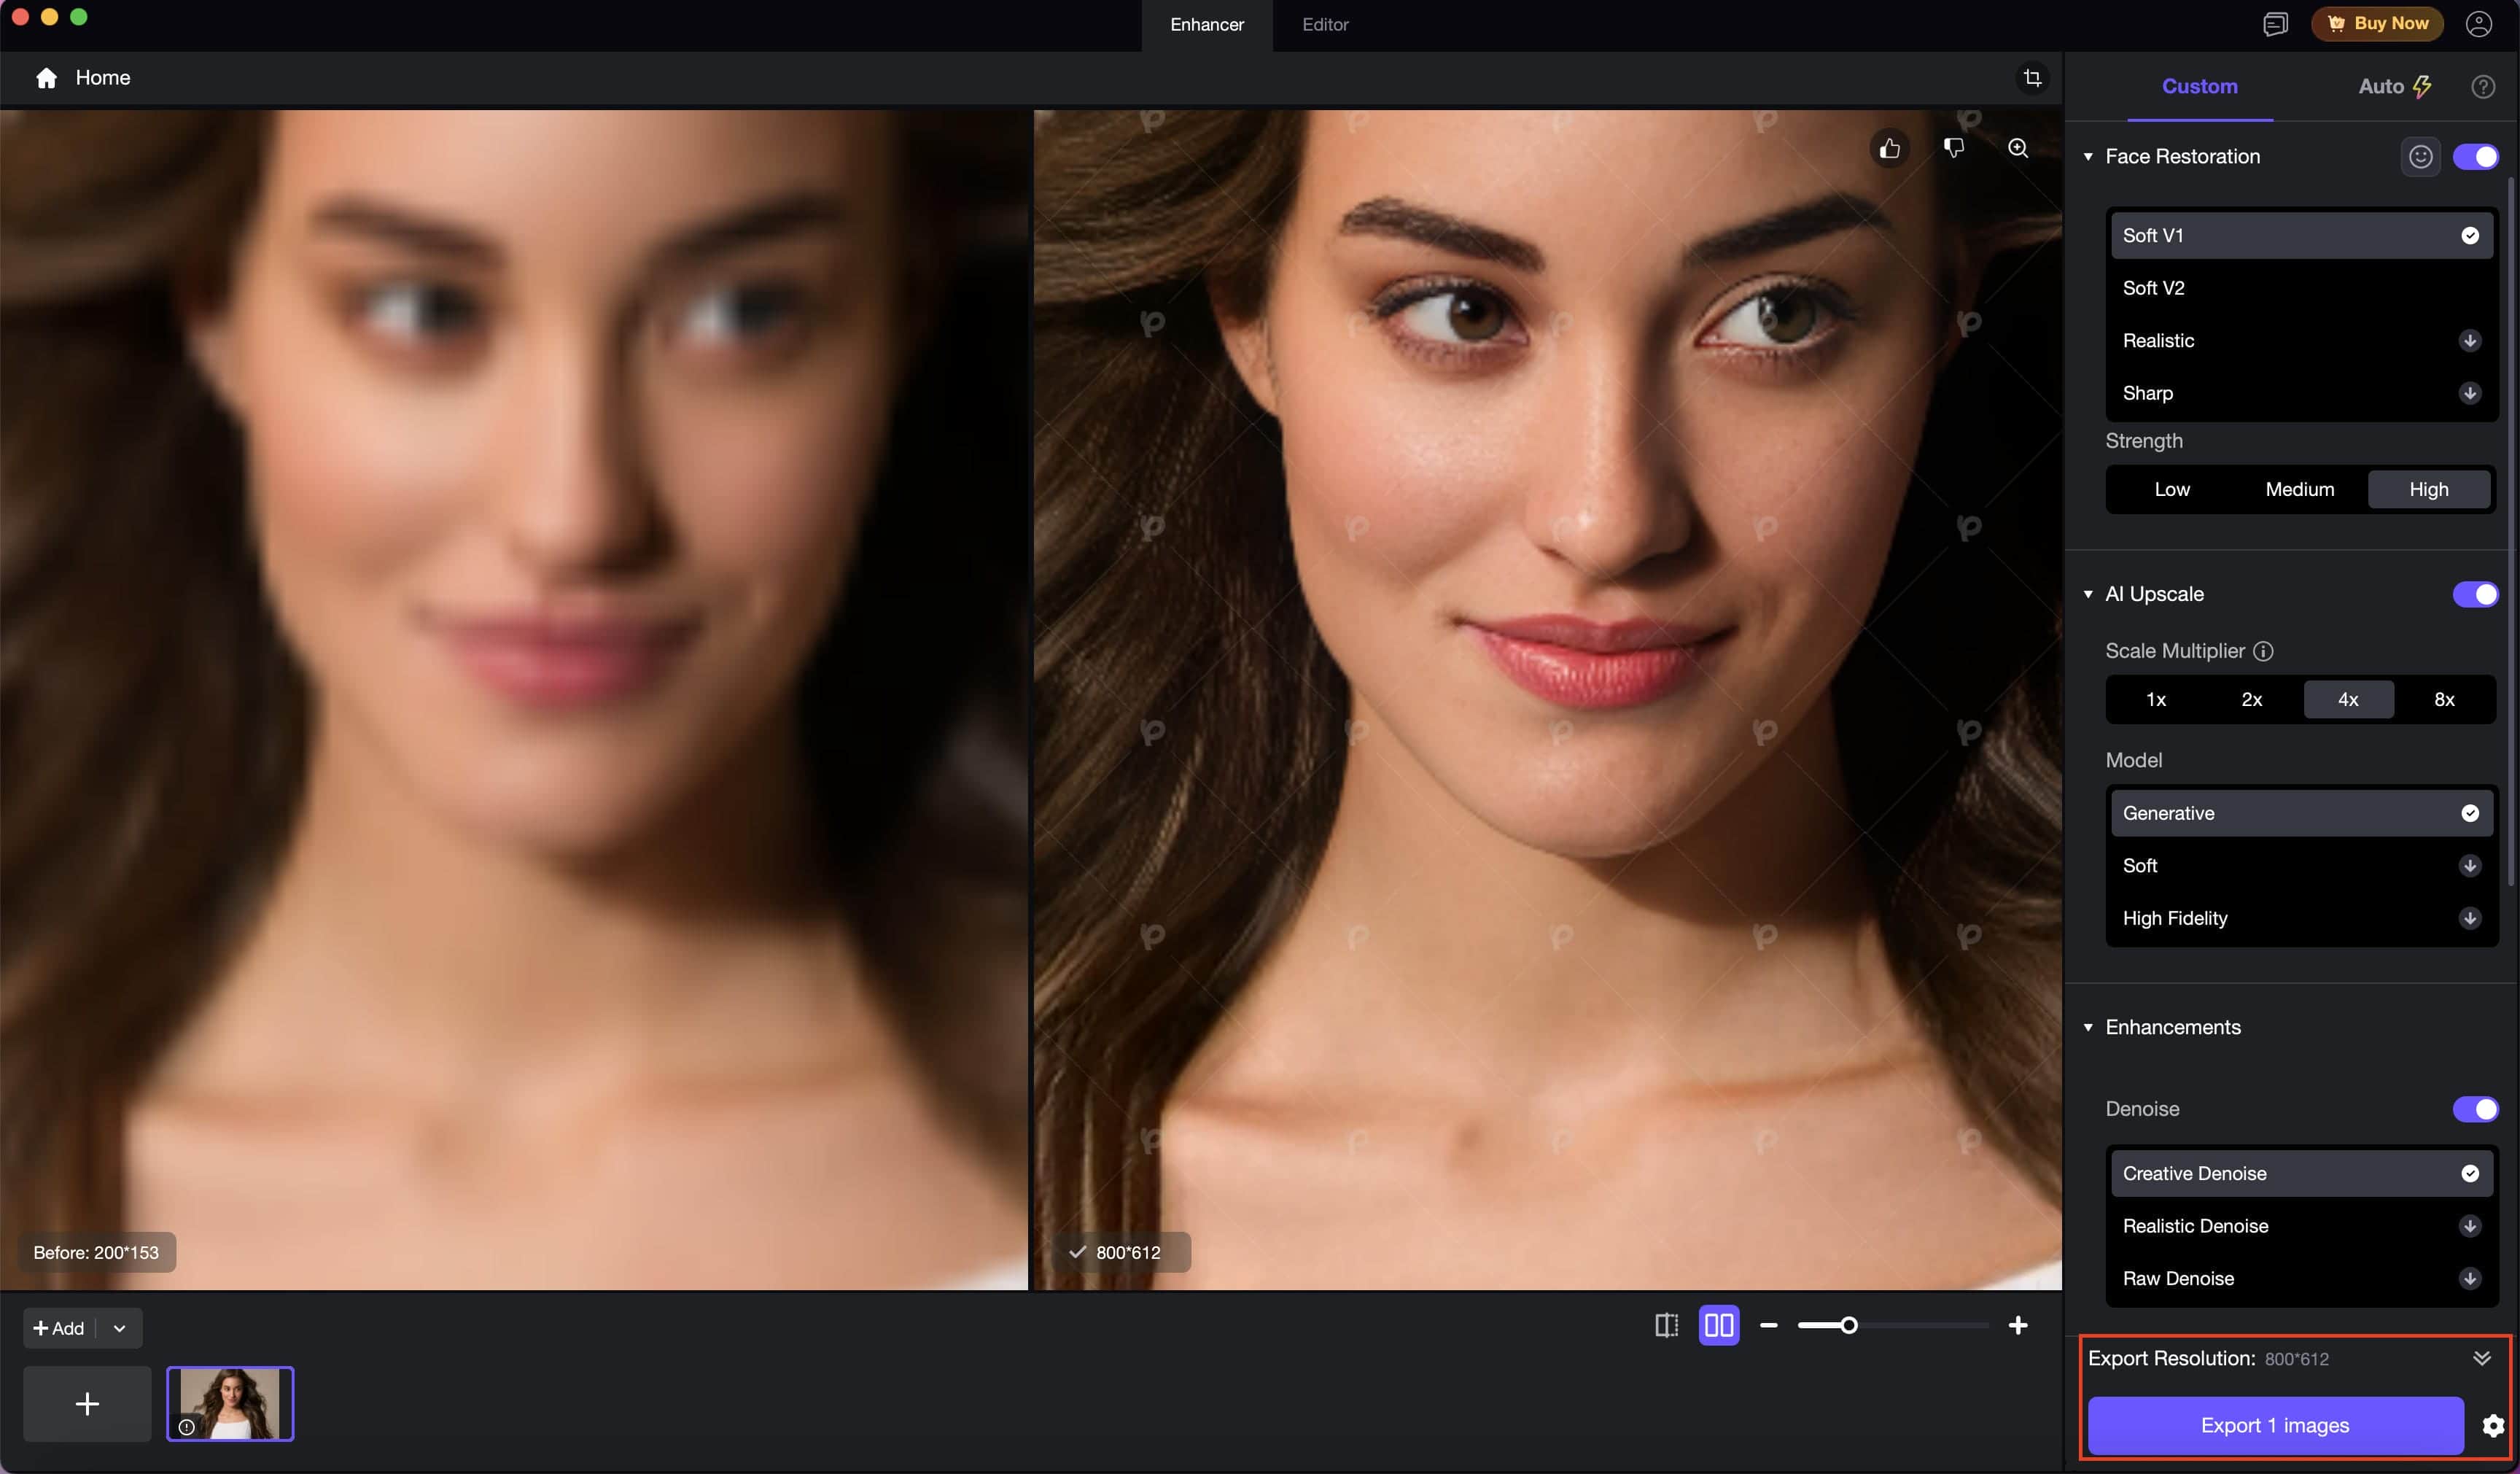2520x1474 pixels.
Task: Switch to the Auto mode tab
Action: coord(2394,86)
